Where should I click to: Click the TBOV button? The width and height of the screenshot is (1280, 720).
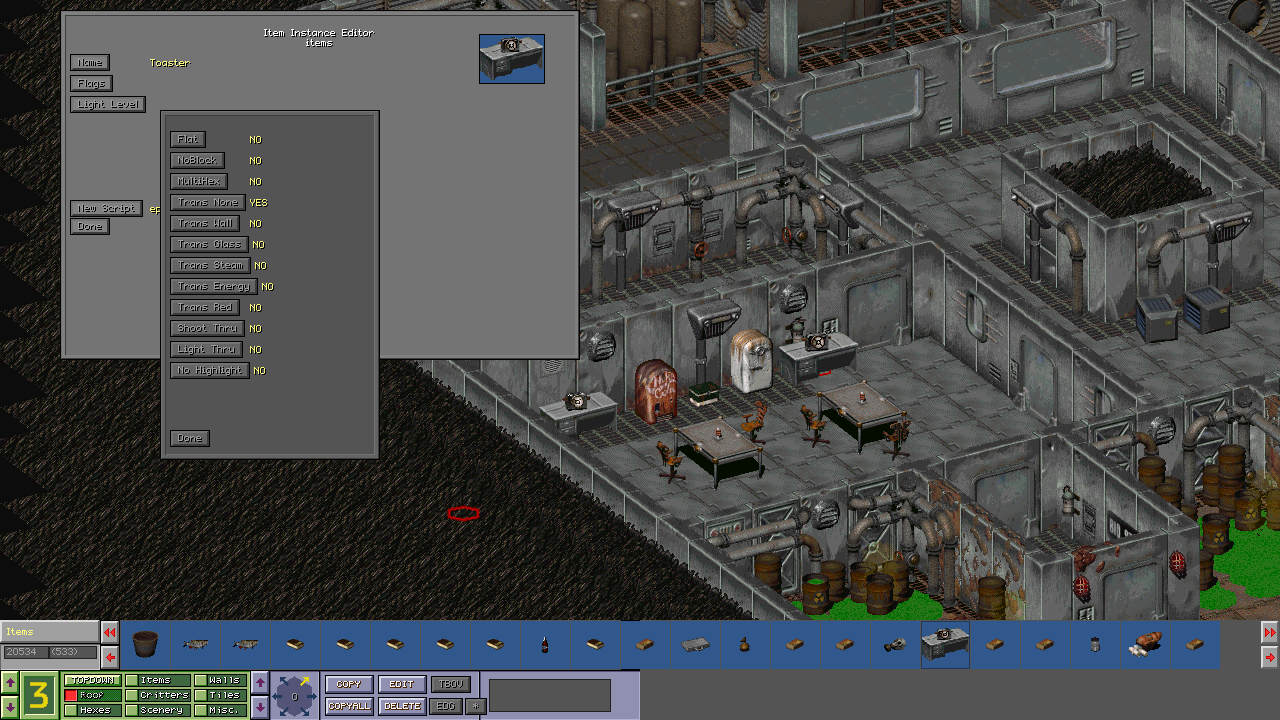point(451,684)
